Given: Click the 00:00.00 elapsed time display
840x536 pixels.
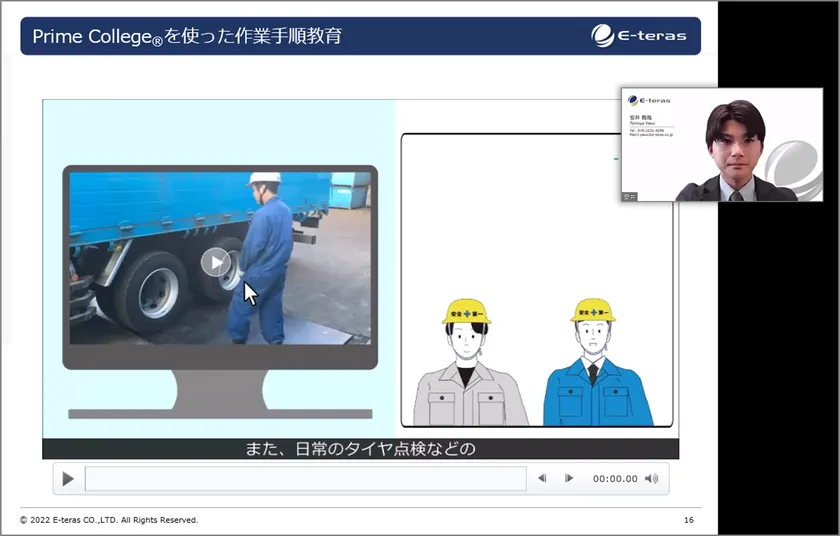Looking at the screenshot, I should (615, 479).
